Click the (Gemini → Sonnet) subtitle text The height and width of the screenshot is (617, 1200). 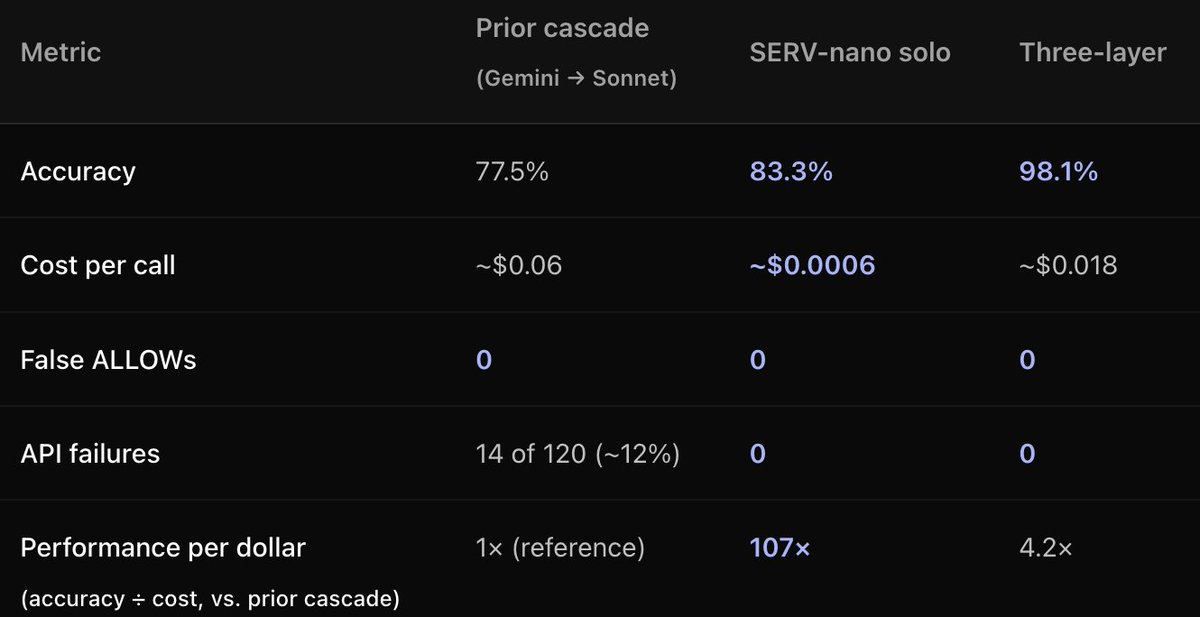pos(576,79)
